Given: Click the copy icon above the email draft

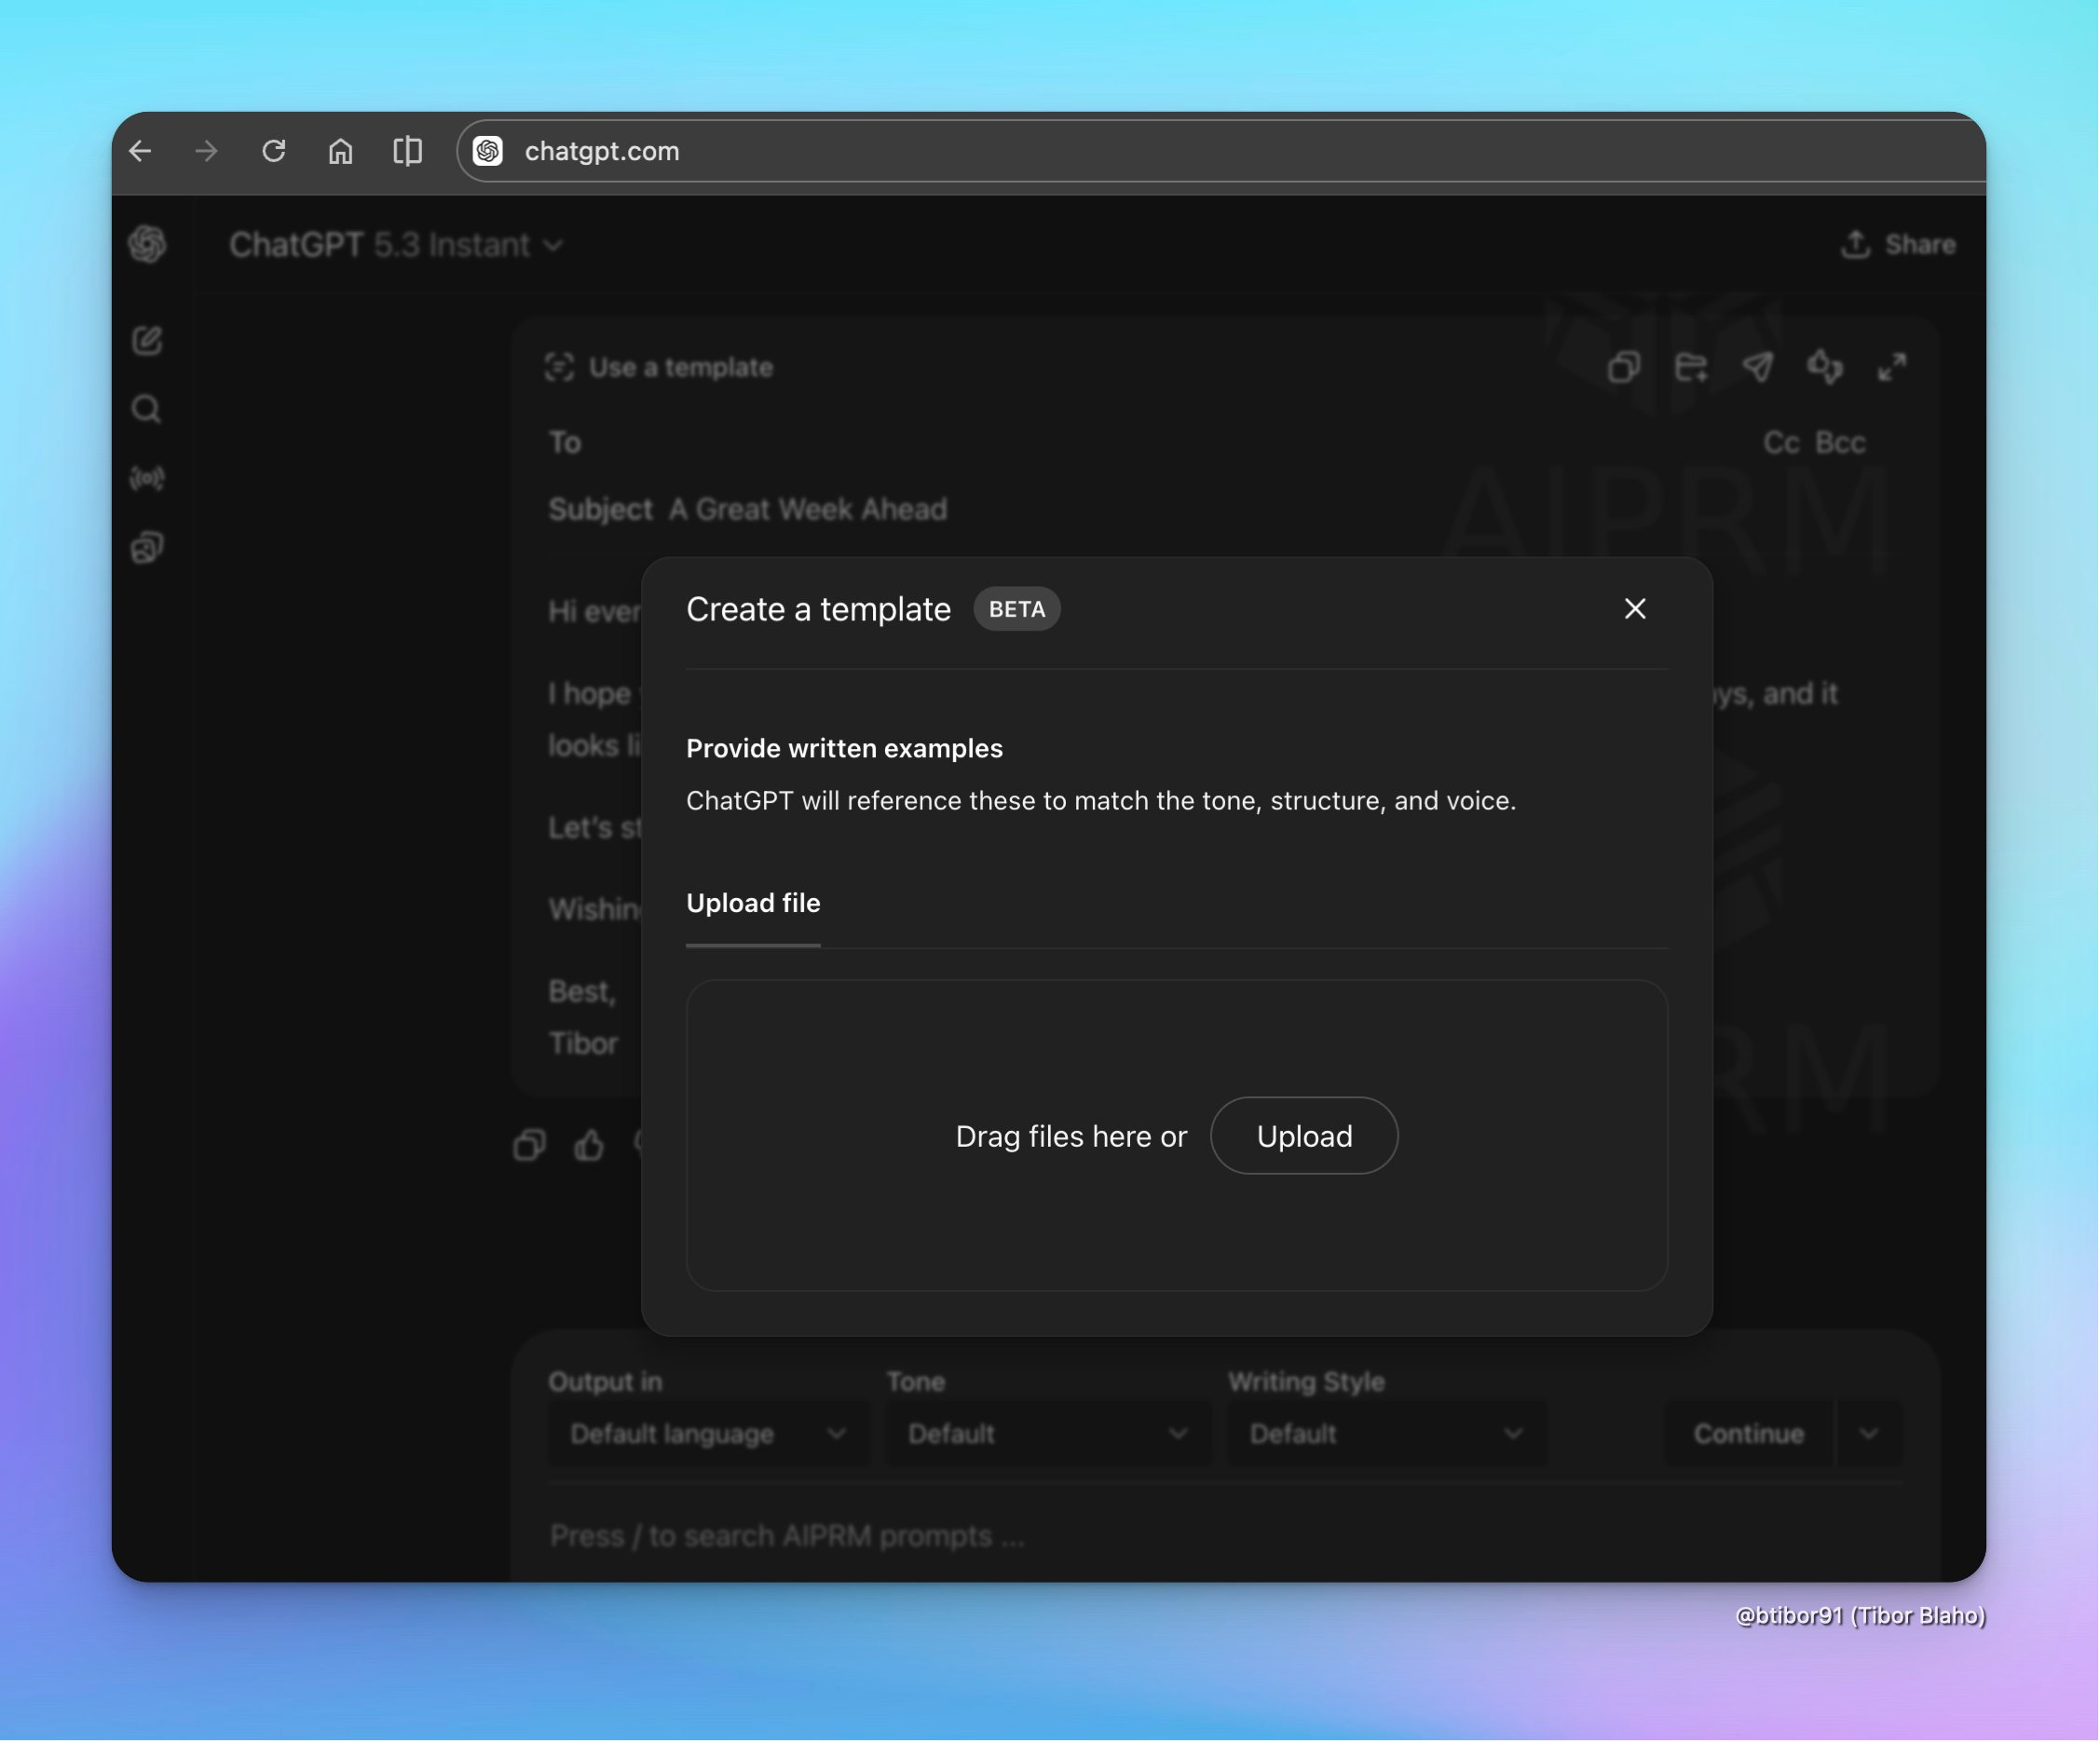Looking at the screenshot, I should [x=1623, y=368].
